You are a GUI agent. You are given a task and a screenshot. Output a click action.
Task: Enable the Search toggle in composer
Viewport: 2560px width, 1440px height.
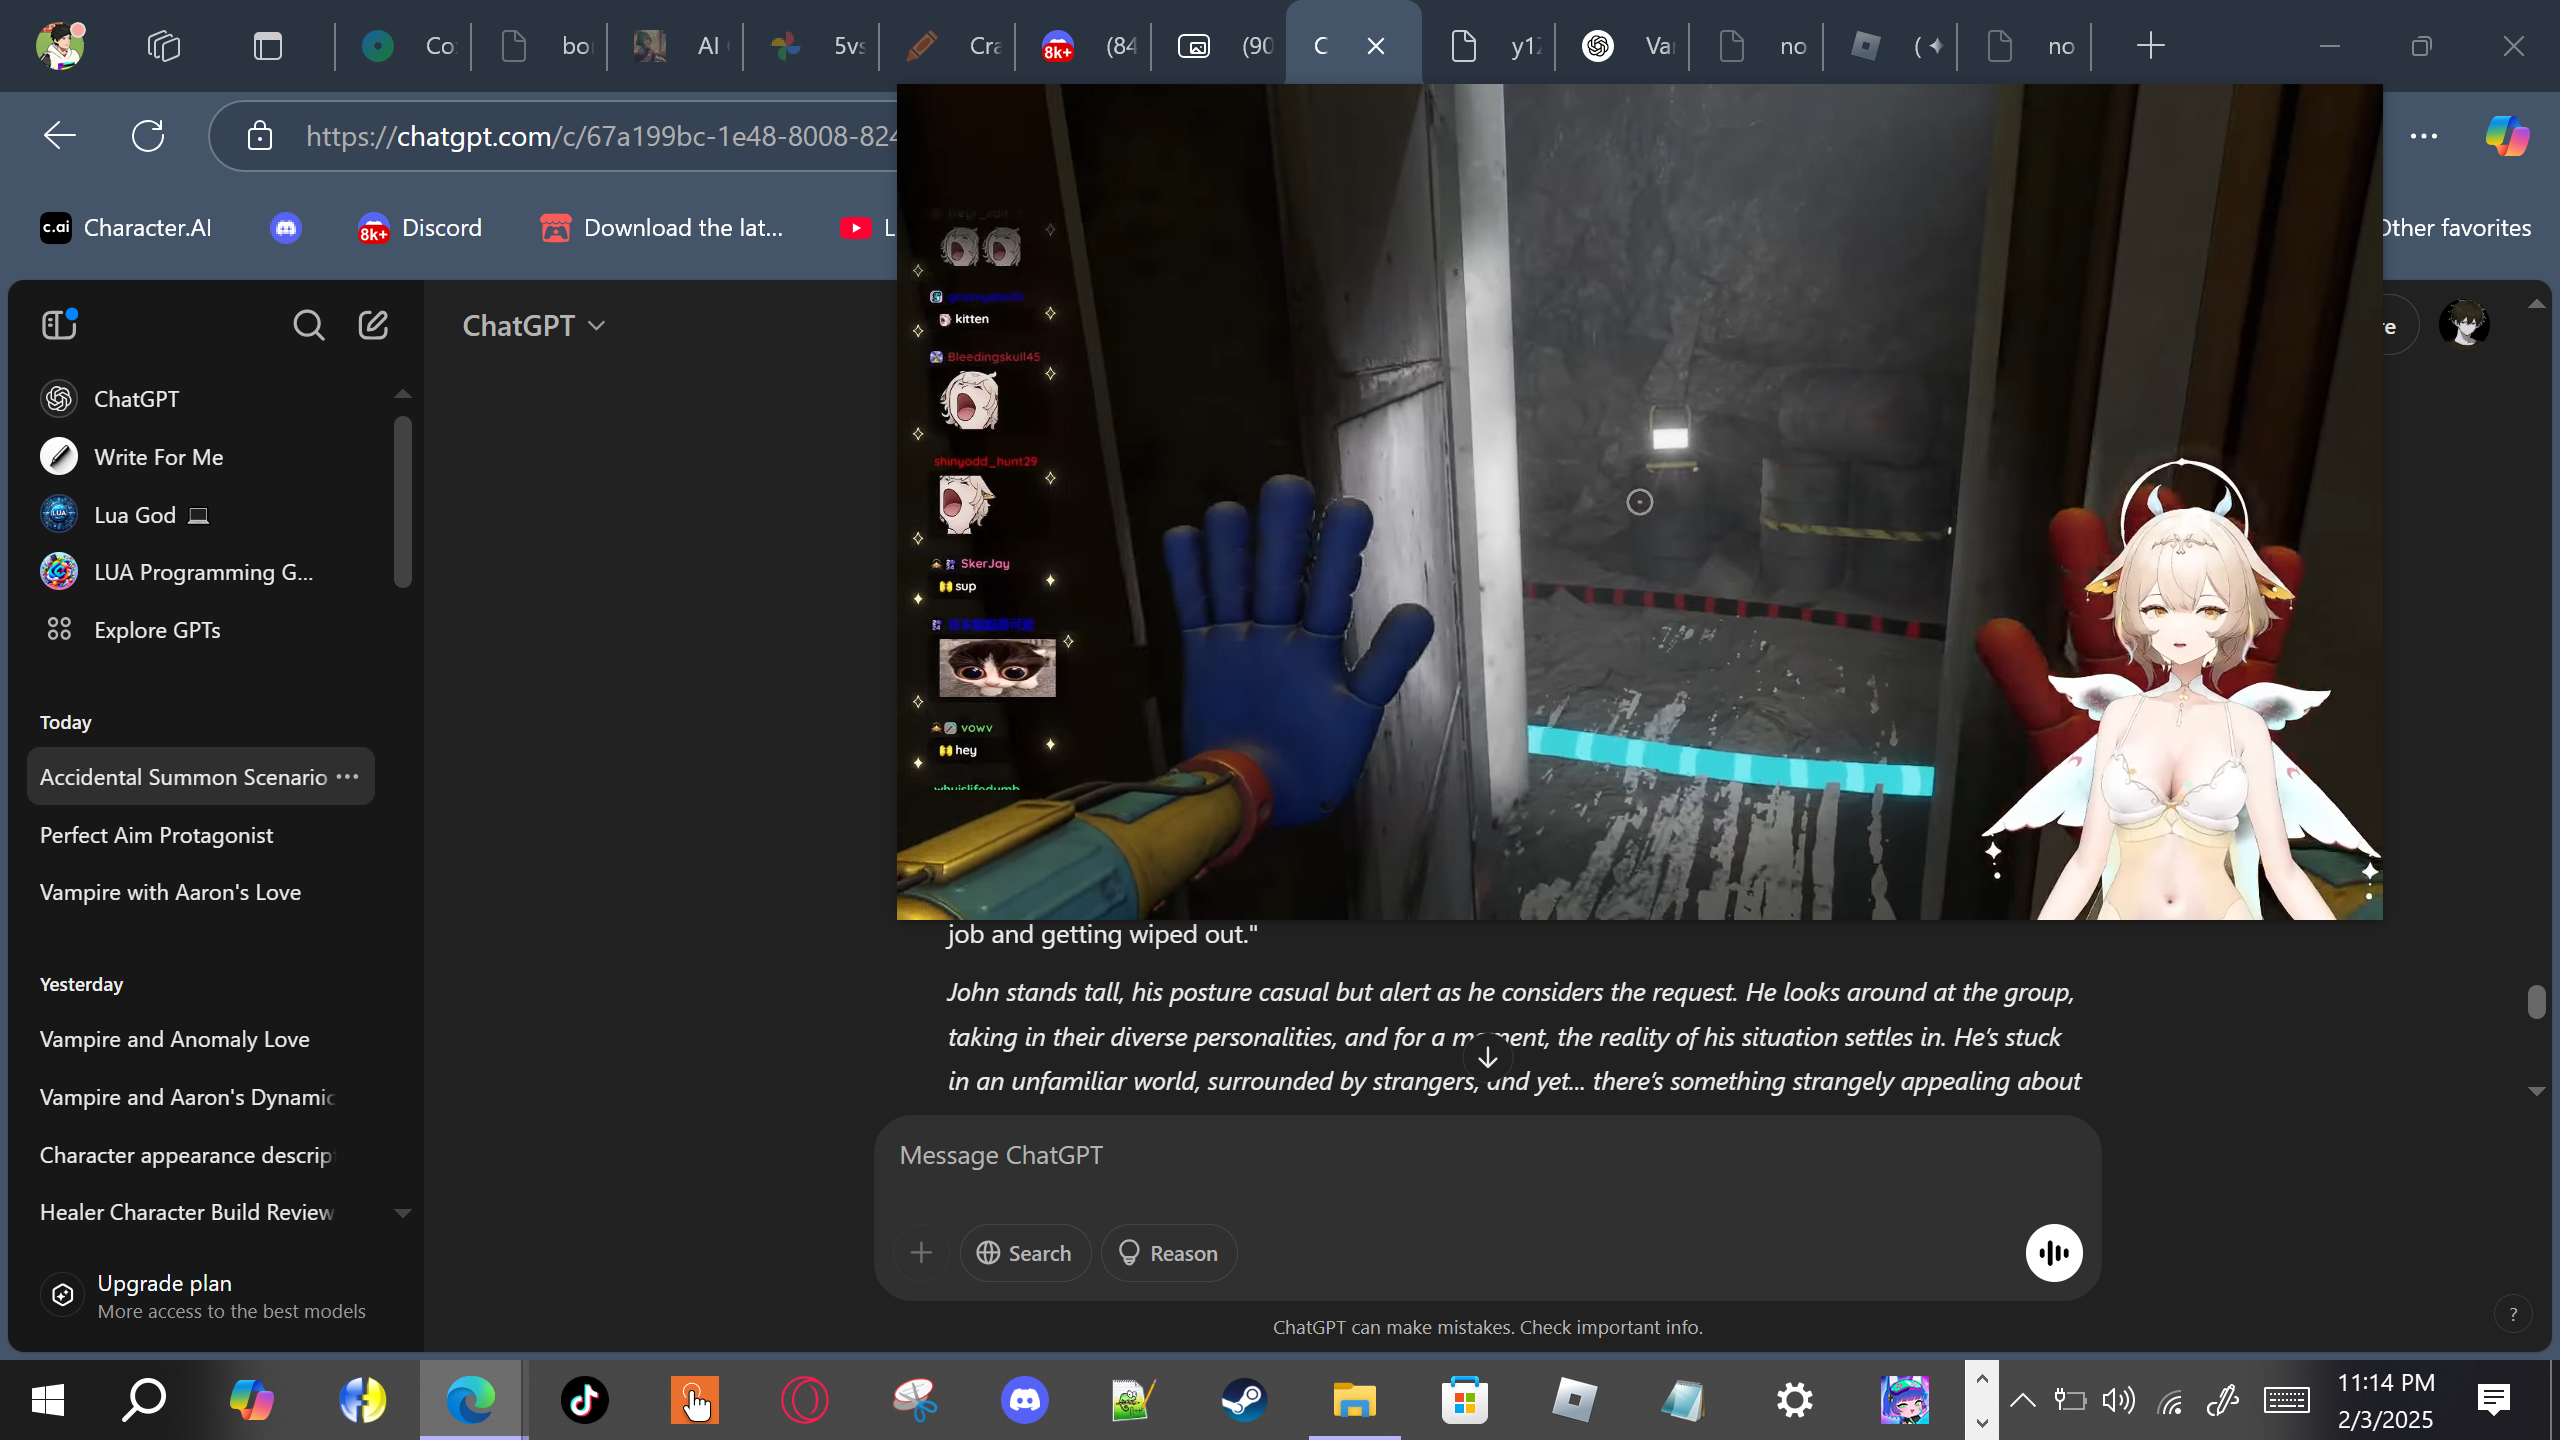click(x=1025, y=1253)
